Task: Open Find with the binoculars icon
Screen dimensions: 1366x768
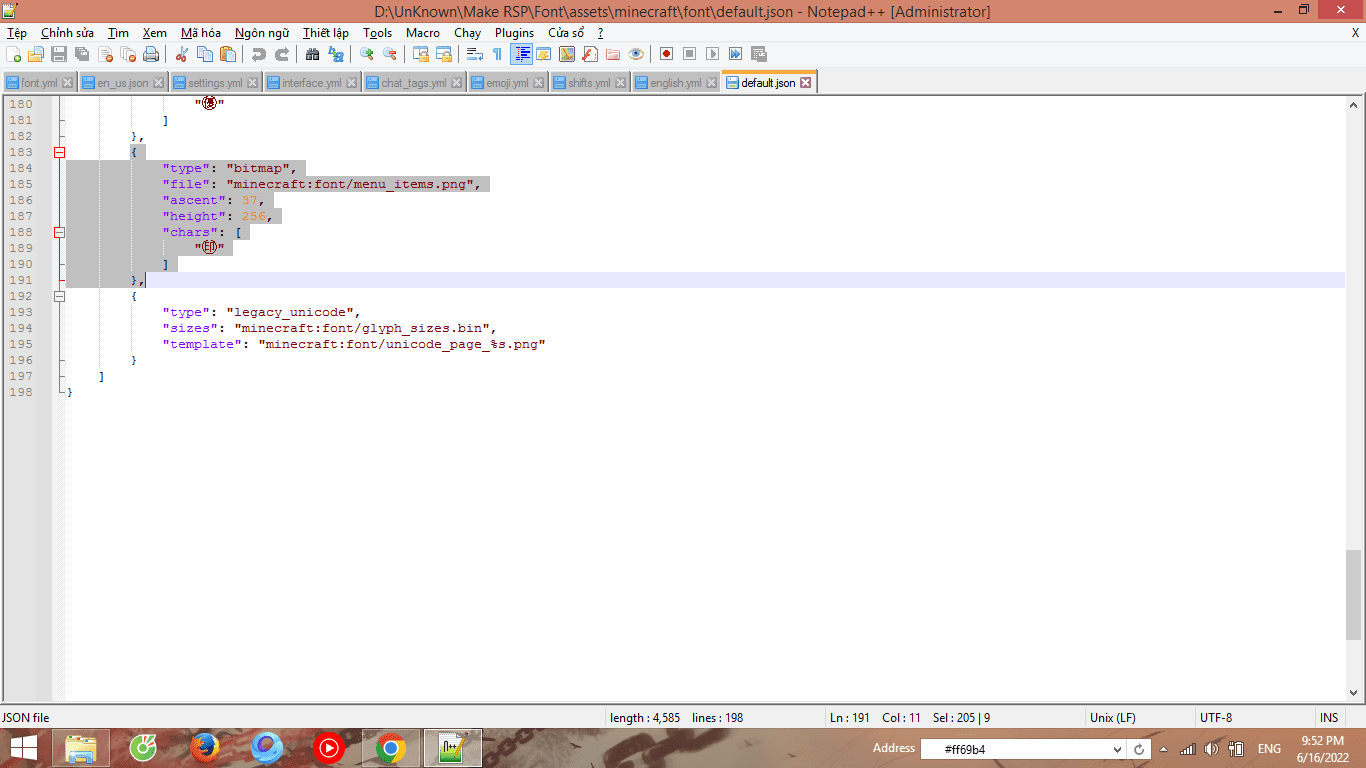Action: click(313, 54)
